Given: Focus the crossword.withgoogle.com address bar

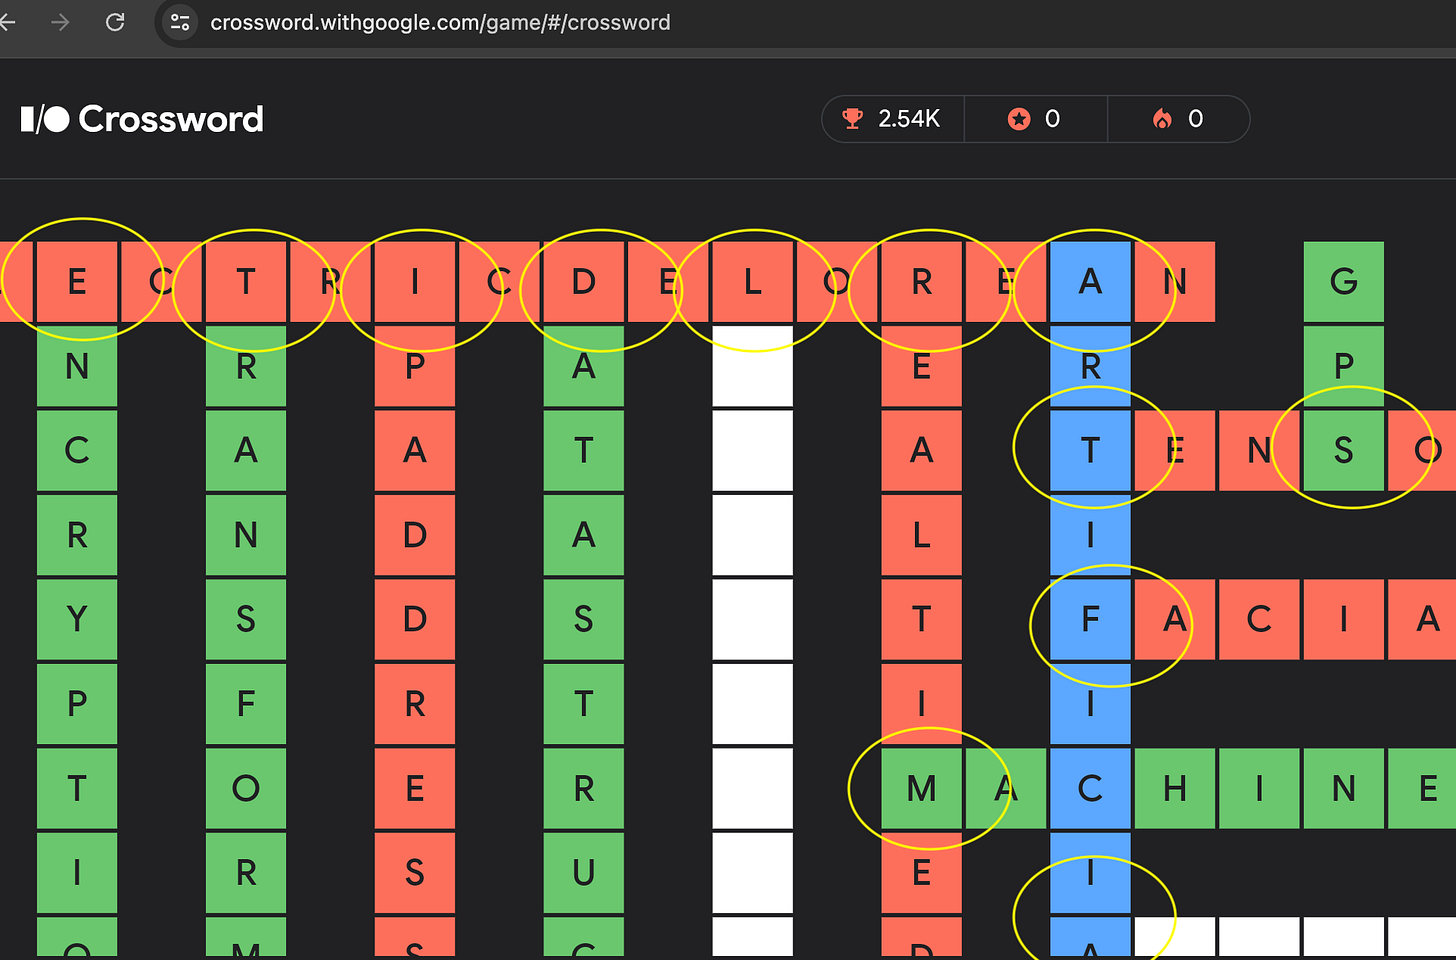Looking at the screenshot, I should (440, 22).
